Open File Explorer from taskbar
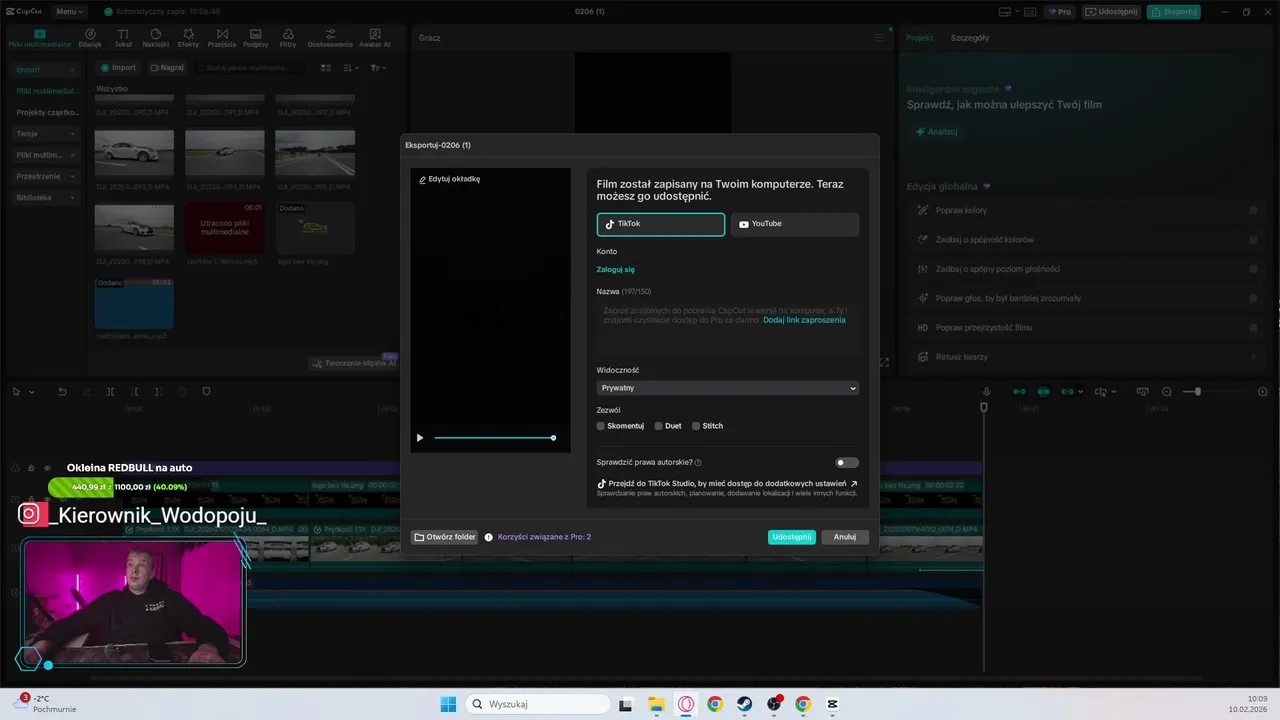This screenshot has height=720, width=1280. pyautogui.click(x=656, y=704)
